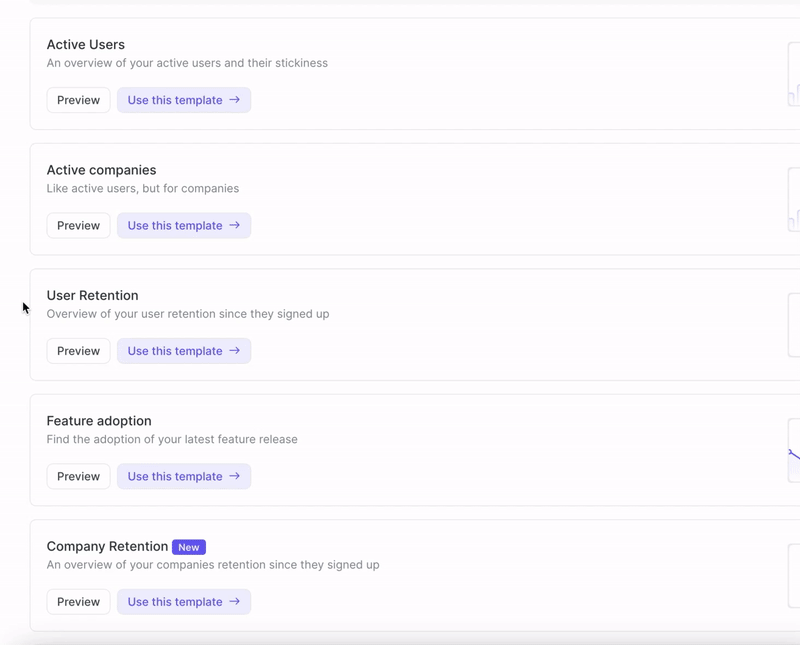Select the Company Retention heading
This screenshot has height=645, width=800.
pos(107,547)
